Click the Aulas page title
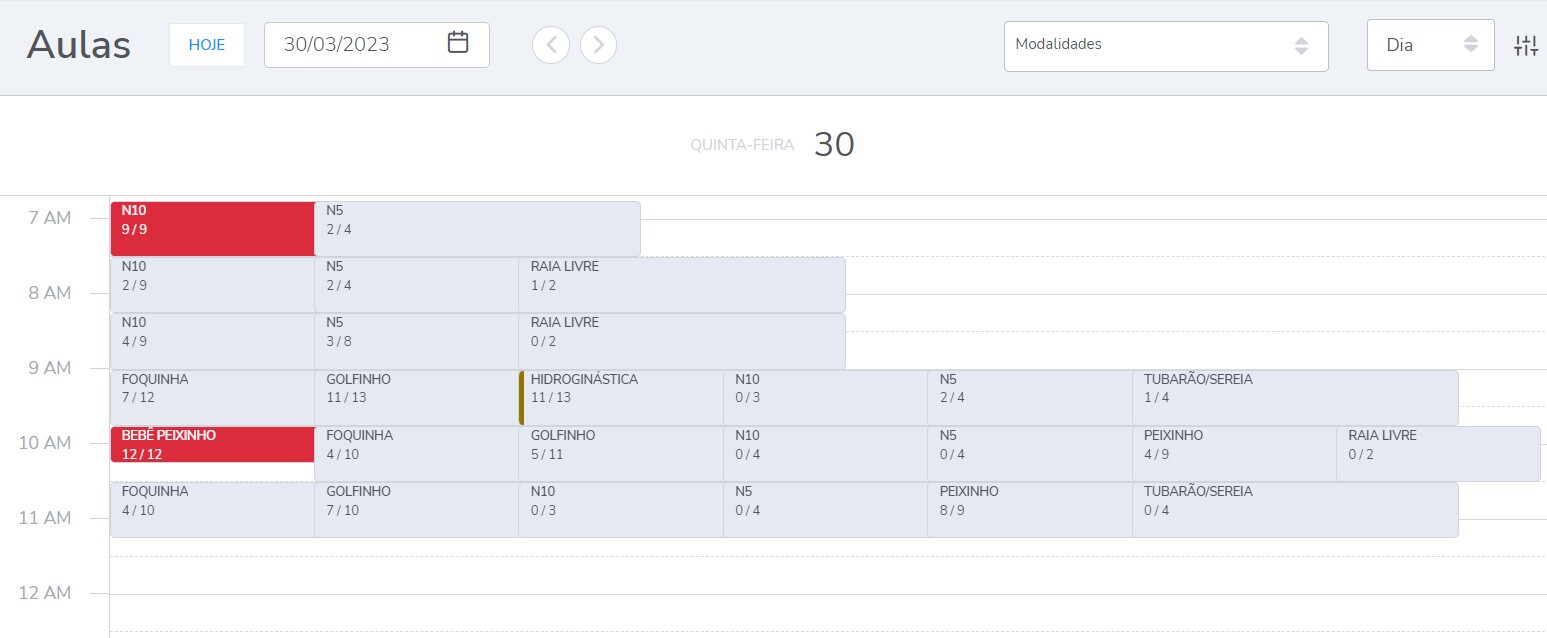This screenshot has height=638, width=1547. point(79,45)
